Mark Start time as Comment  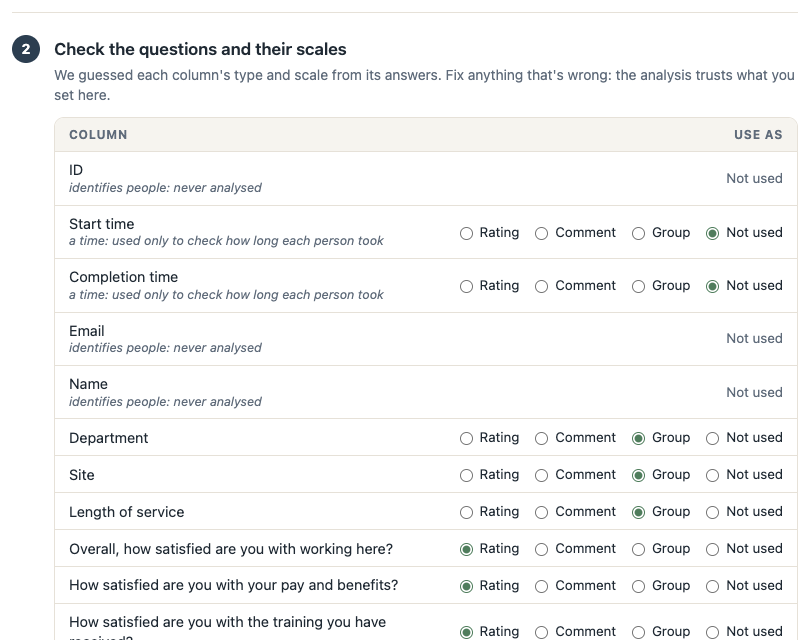(541, 233)
